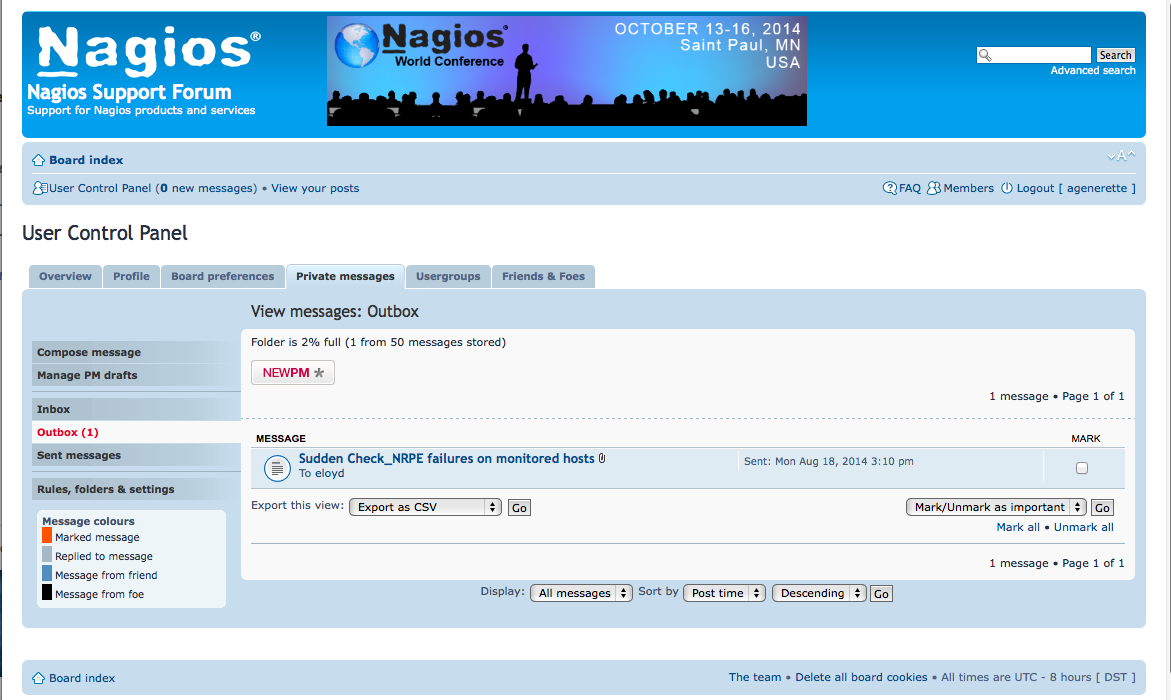Check the mark box for the outbox message
Viewport: 1171px width, 700px height.
click(x=1081, y=468)
